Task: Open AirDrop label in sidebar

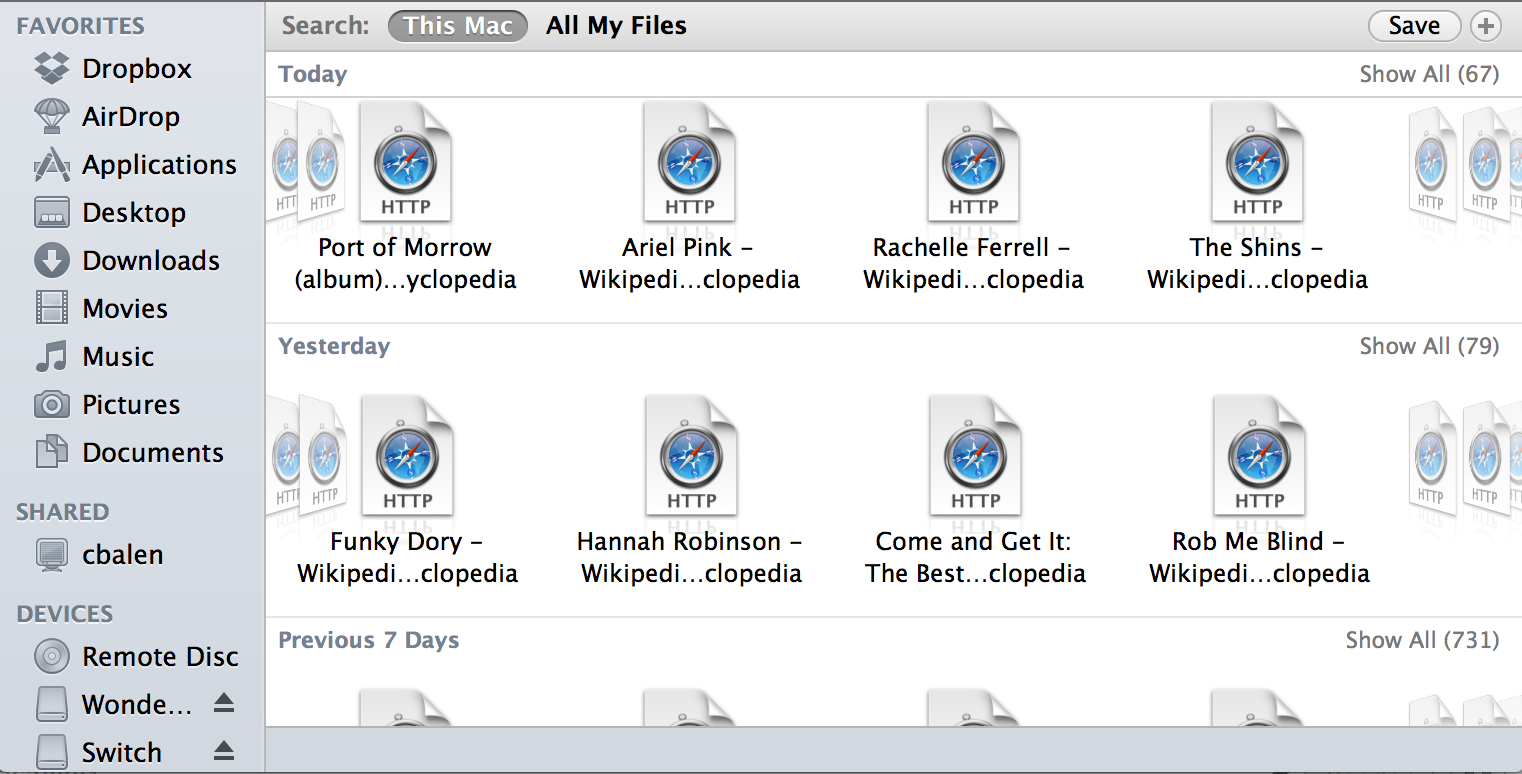Action: (x=131, y=117)
